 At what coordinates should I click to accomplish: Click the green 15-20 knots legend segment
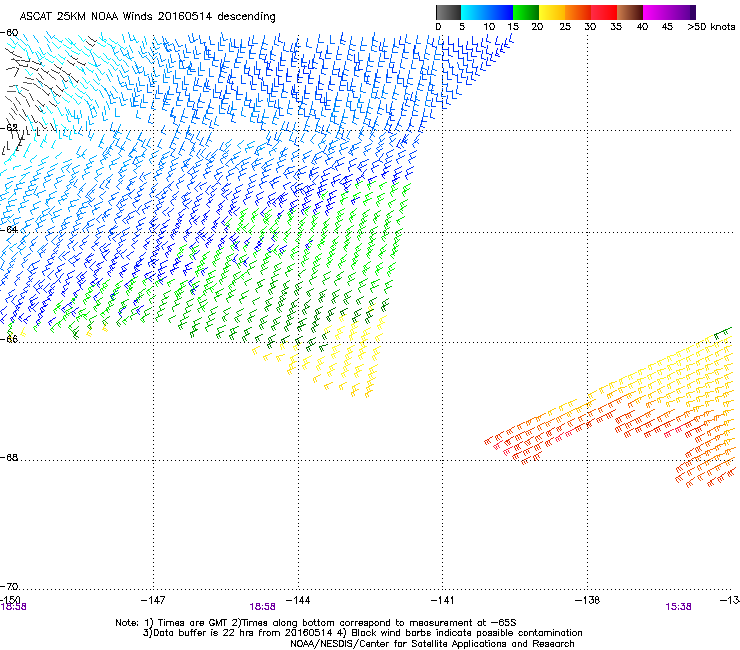point(526,12)
